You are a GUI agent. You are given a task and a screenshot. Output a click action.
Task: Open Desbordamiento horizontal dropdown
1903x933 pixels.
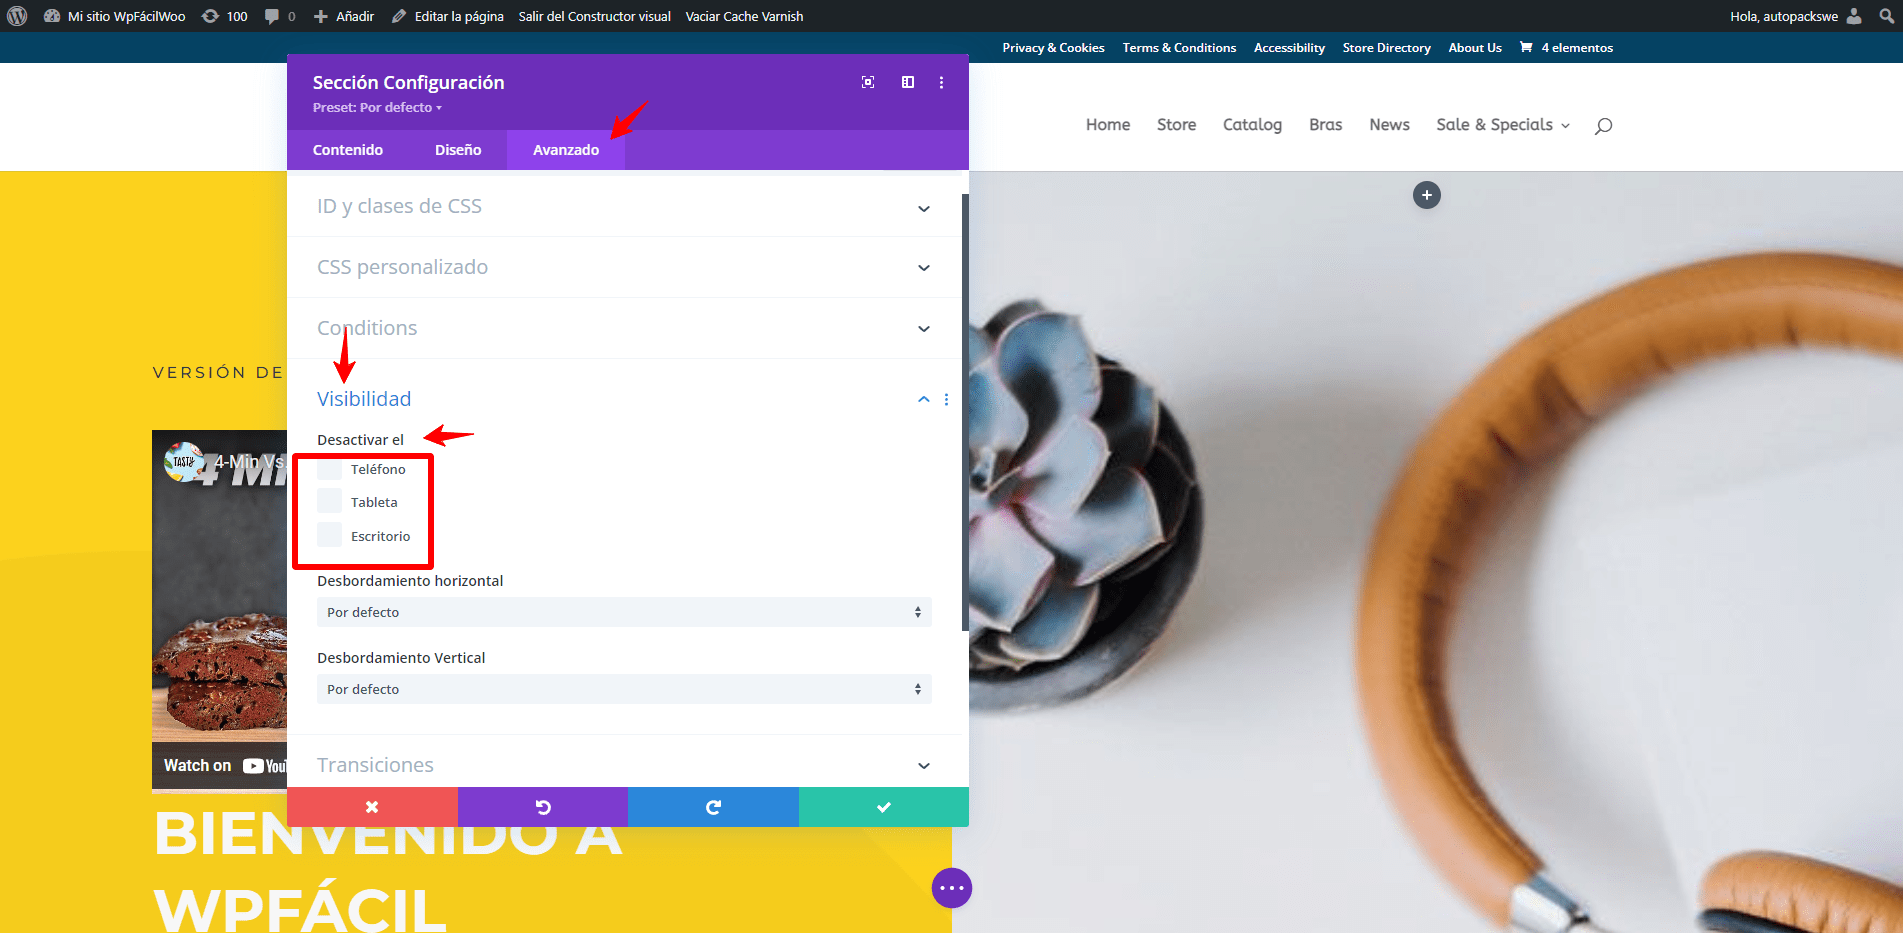pos(624,612)
